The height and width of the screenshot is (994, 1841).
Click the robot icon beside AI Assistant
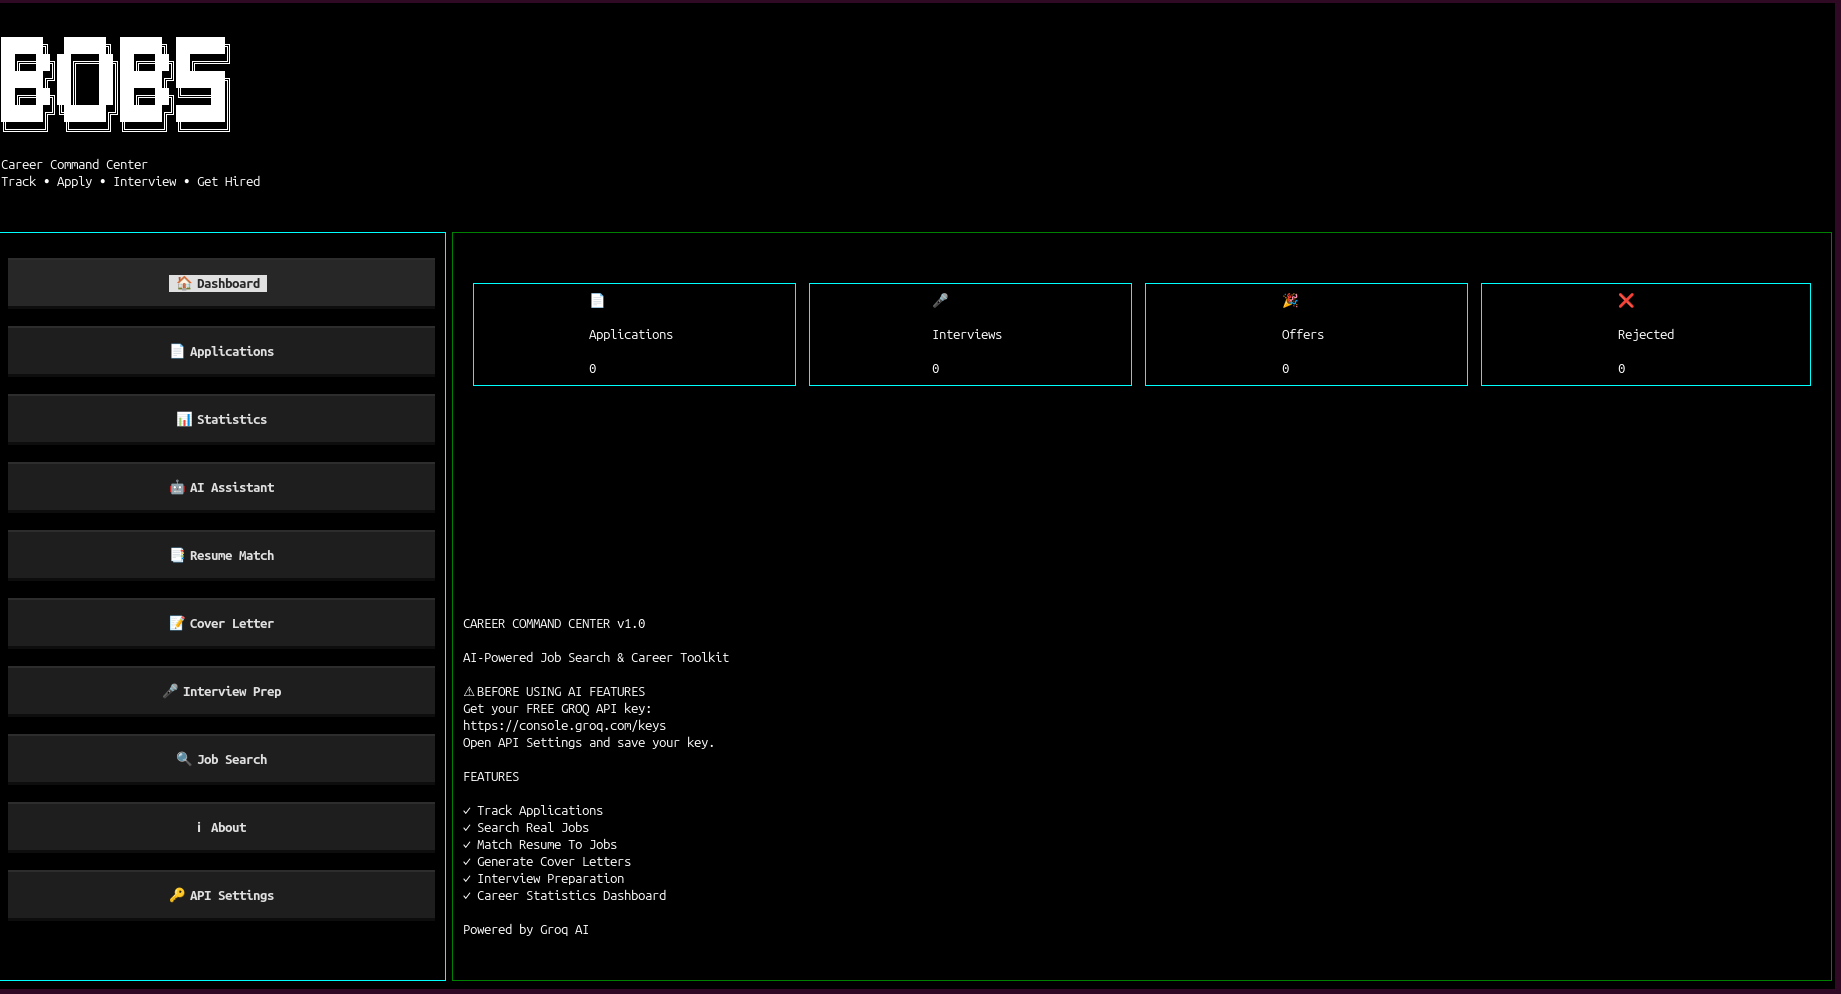[x=177, y=487]
